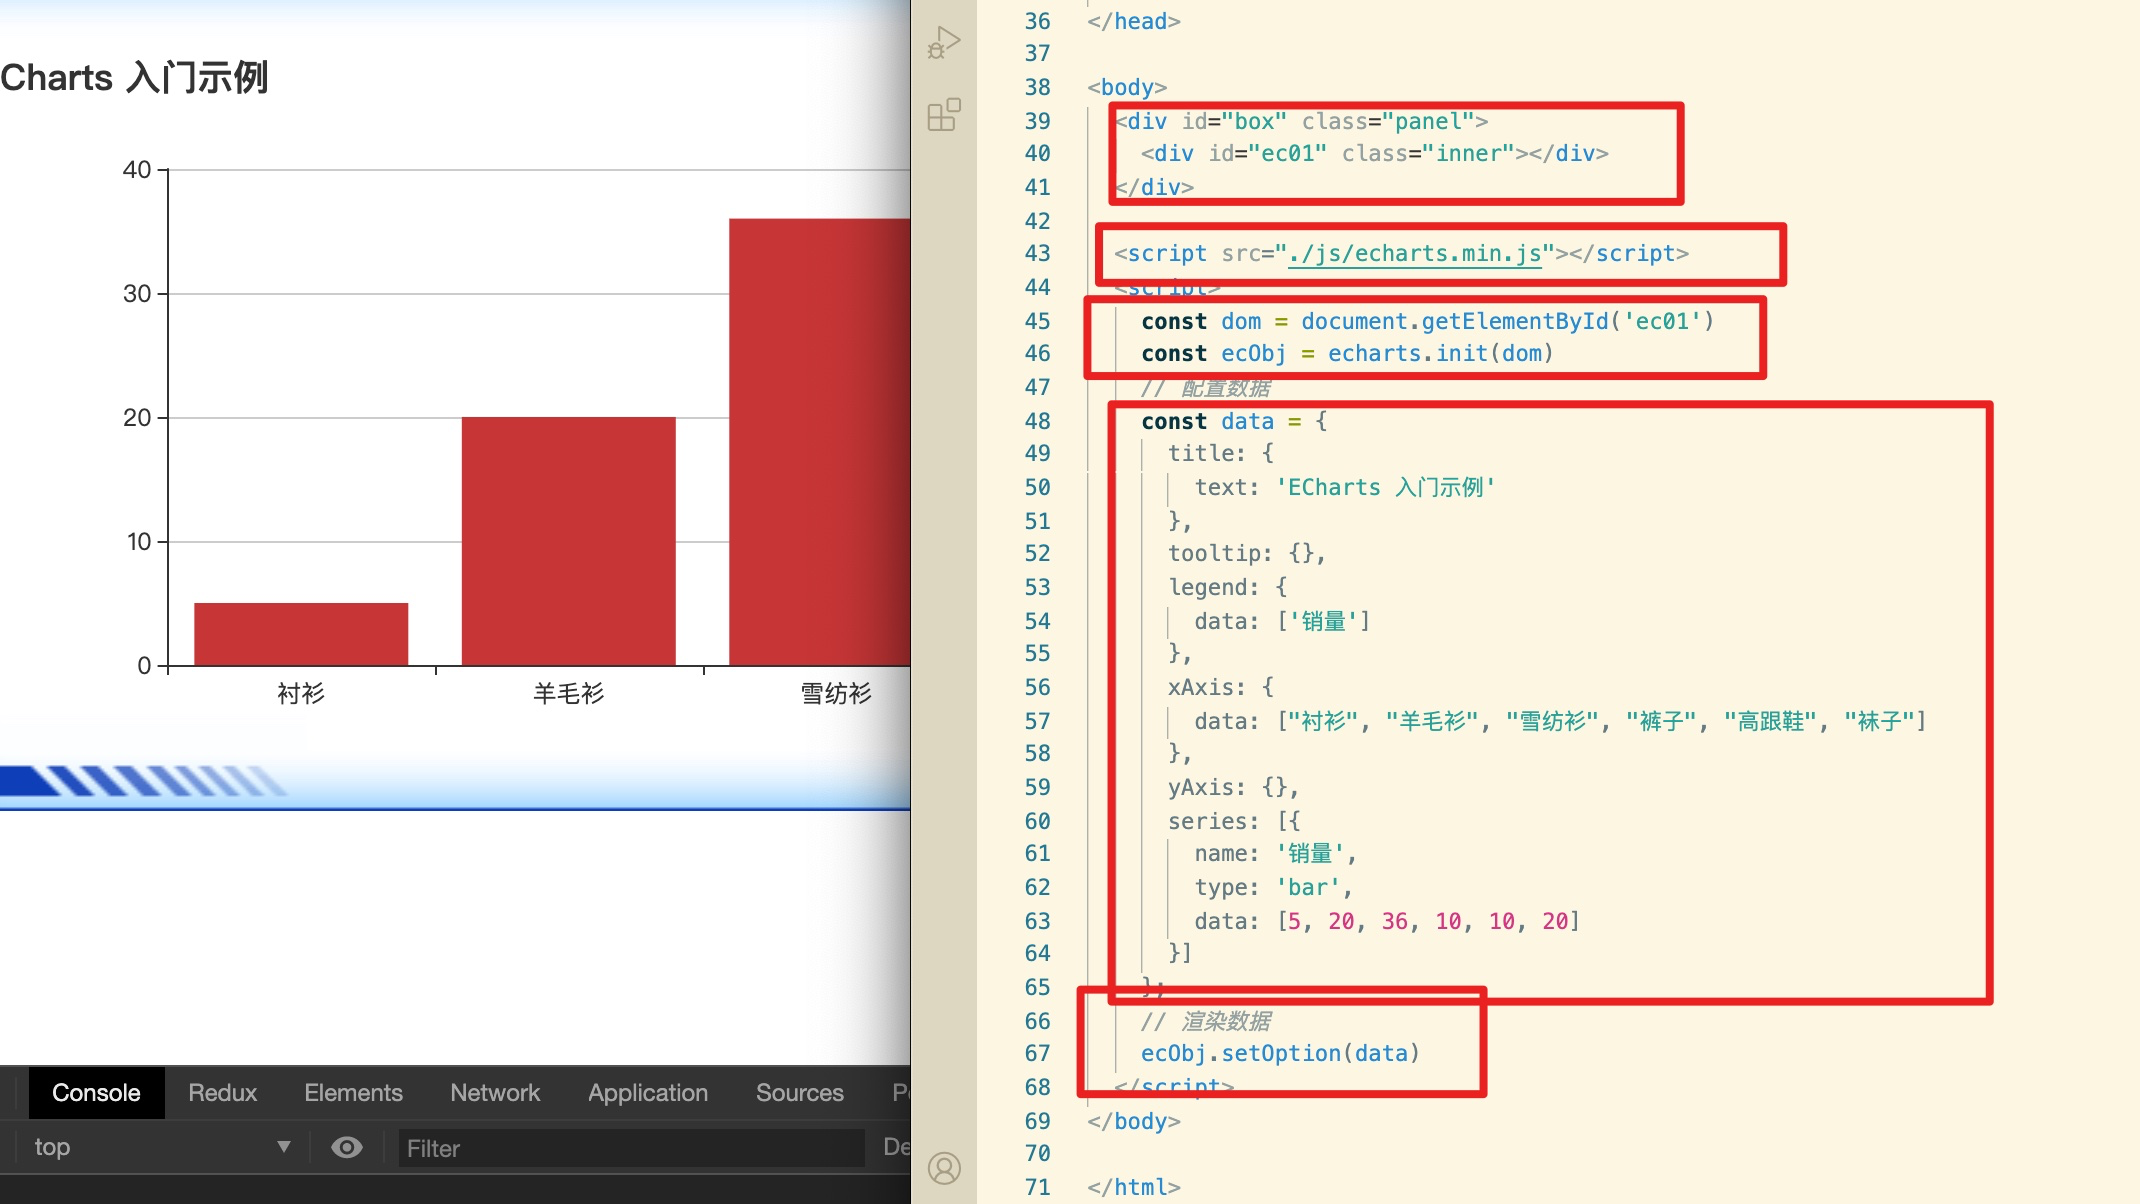Click the 'const data = {' line
2140x1204 pixels.
[1234, 422]
